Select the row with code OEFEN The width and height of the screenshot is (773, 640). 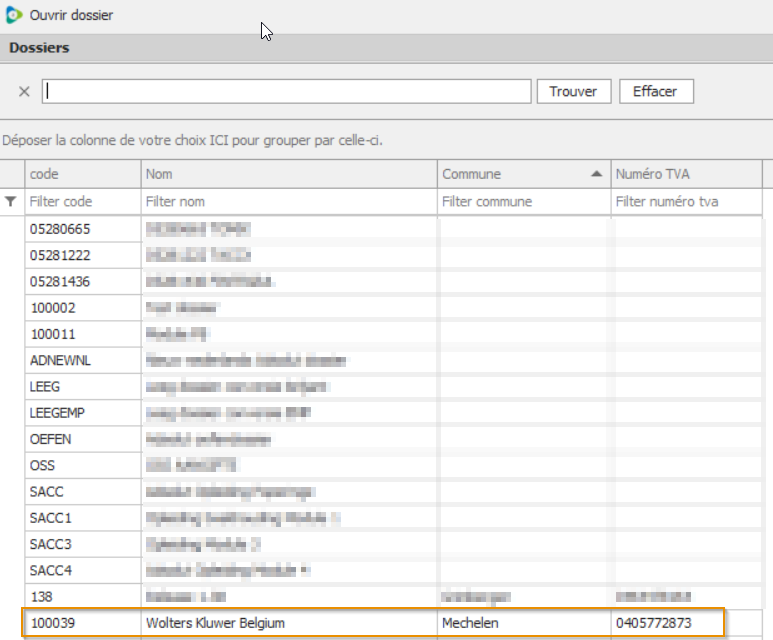[393, 439]
